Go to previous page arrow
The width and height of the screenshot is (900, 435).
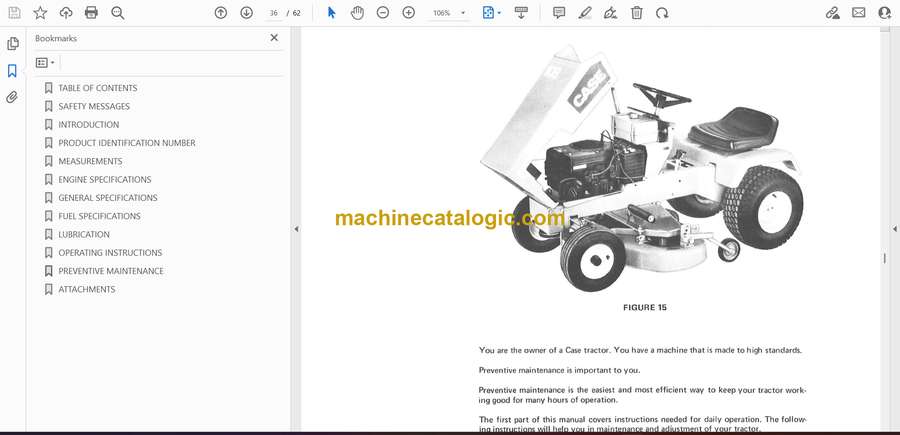(221, 13)
